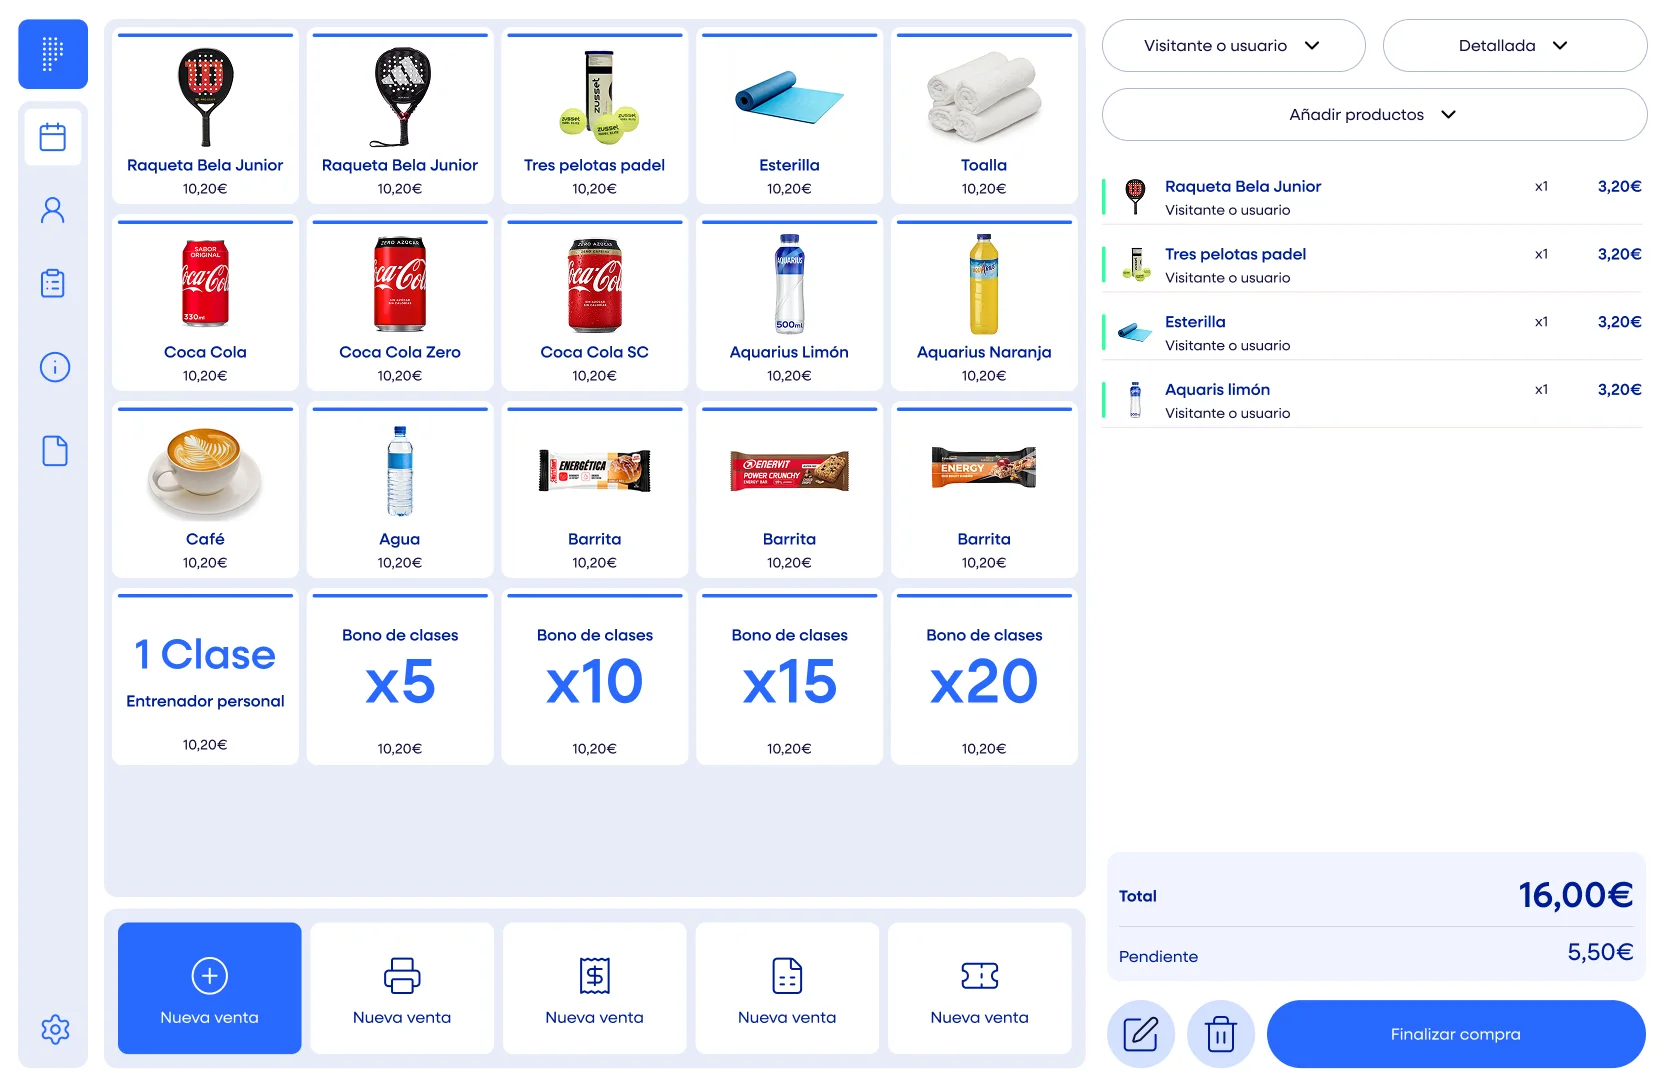Viewport: 1671px width, 1090px height.
Task: Open the documents section in the sidebar
Action: pos(52,451)
